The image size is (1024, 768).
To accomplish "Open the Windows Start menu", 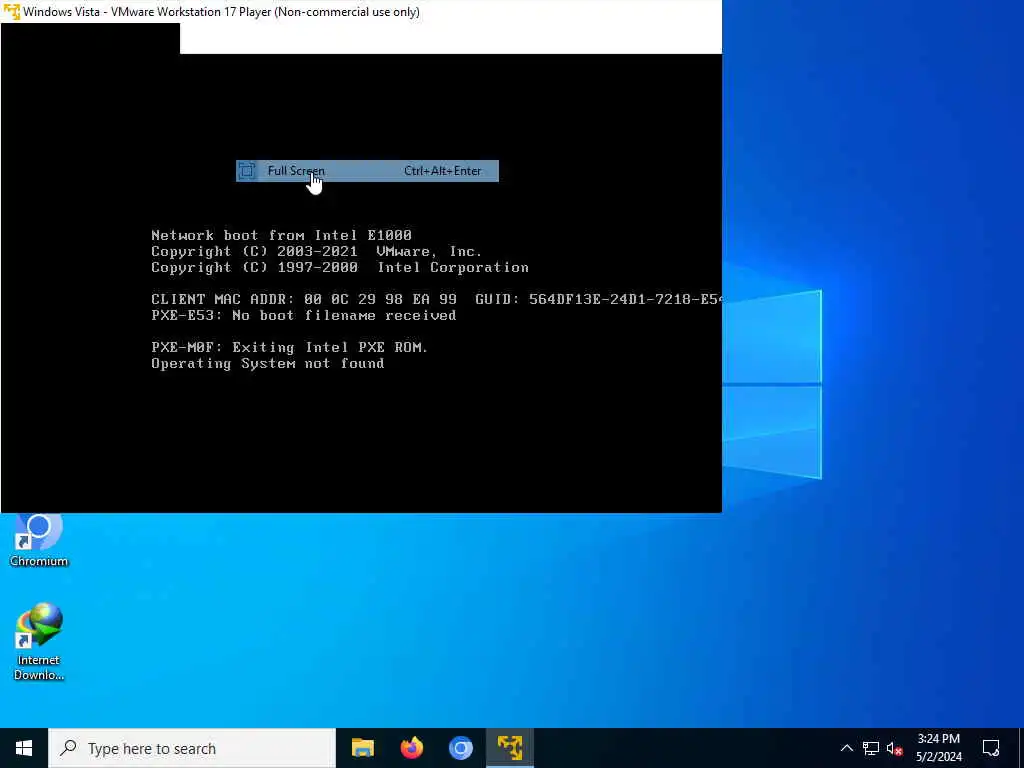I will (x=24, y=748).
